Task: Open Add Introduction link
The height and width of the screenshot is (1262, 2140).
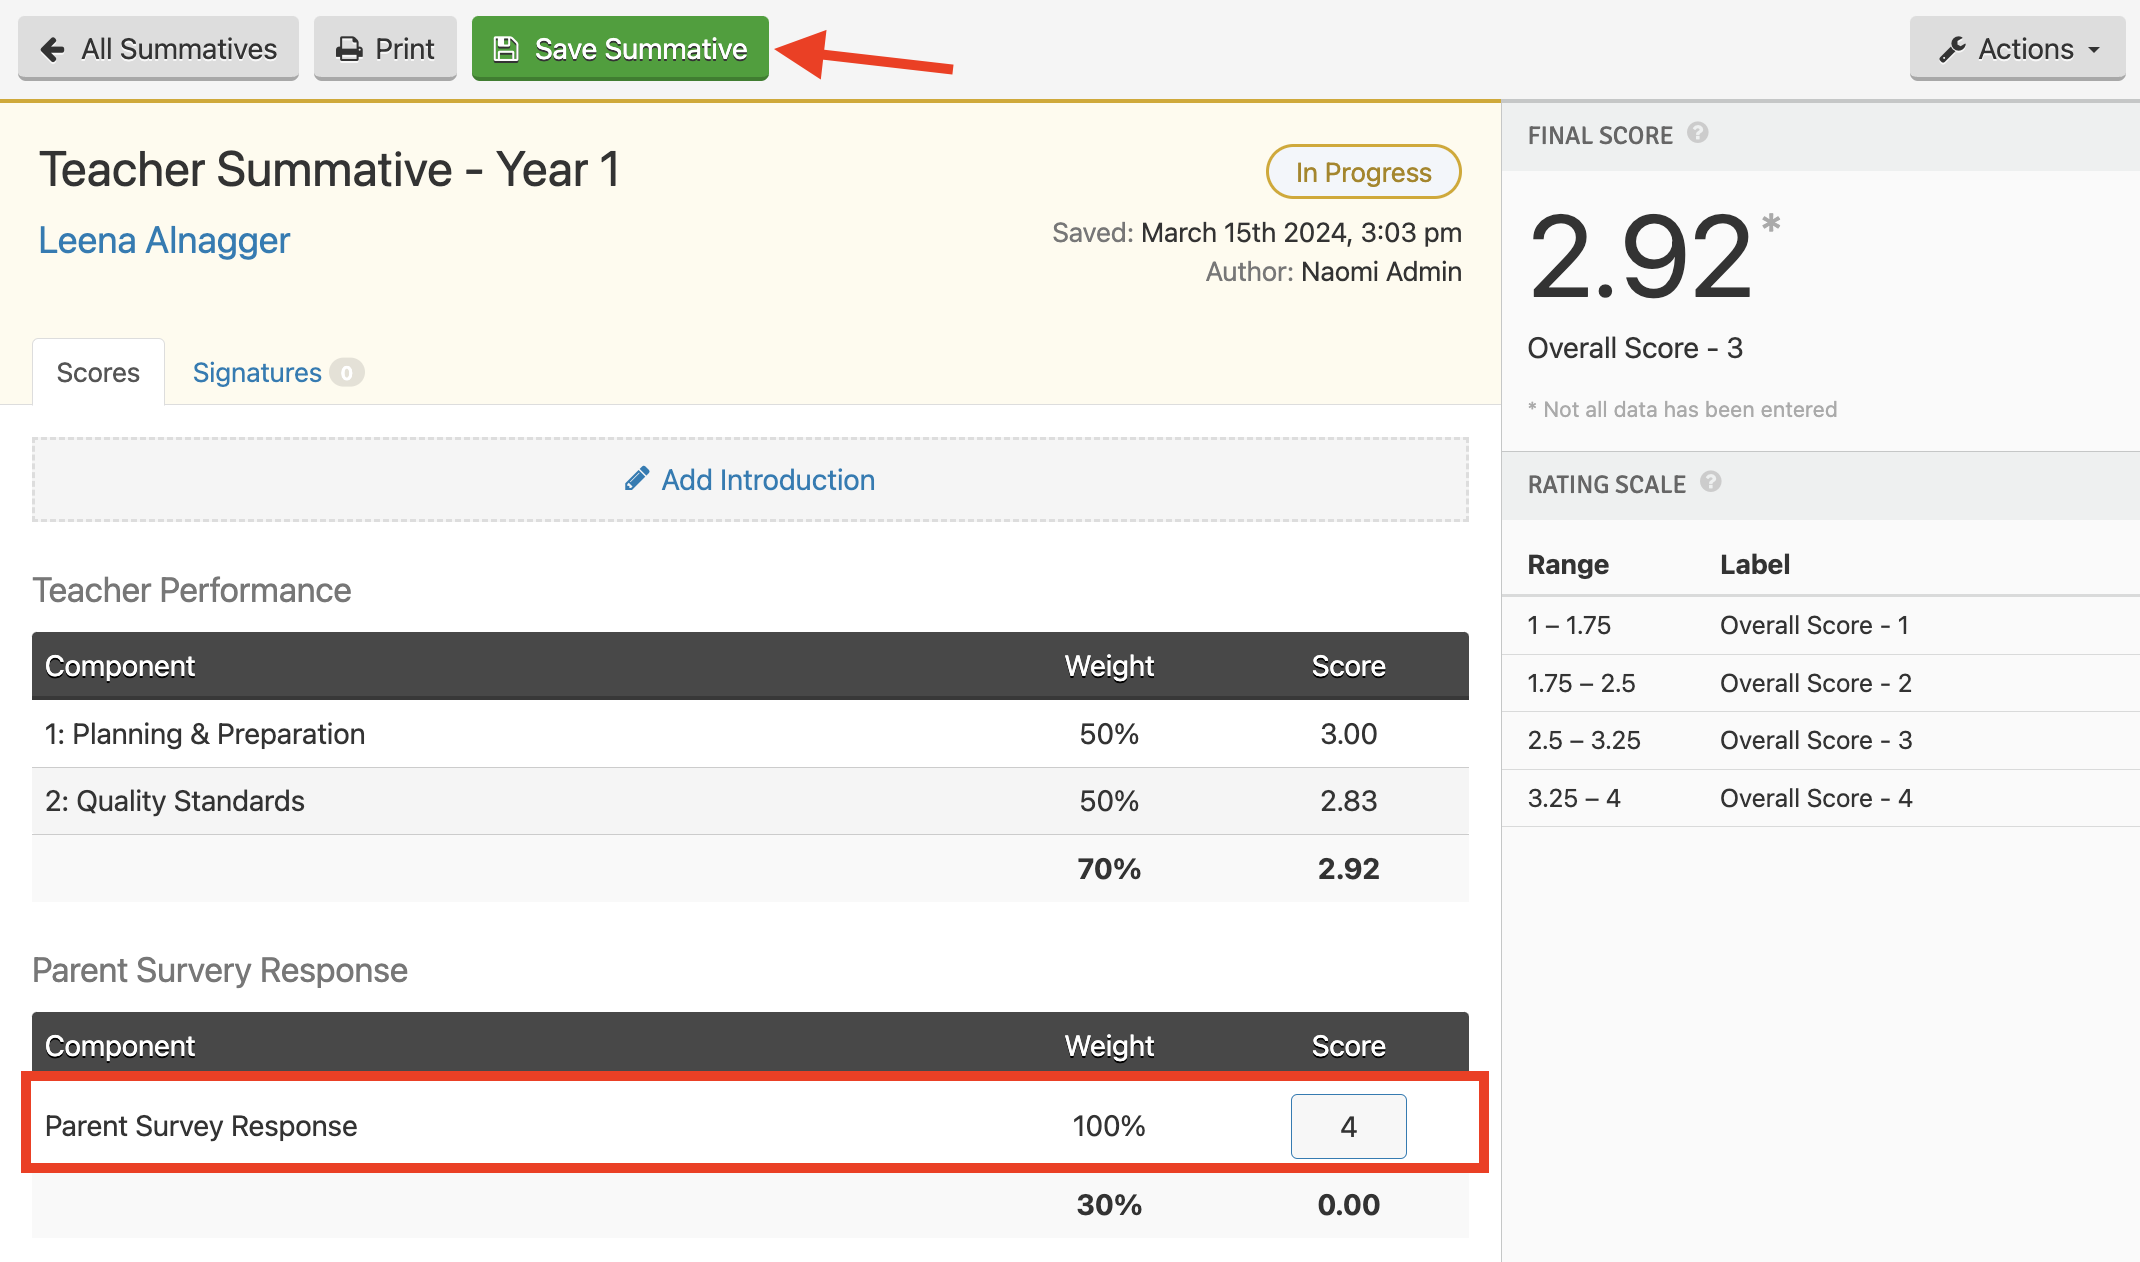Action: pyautogui.click(x=750, y=480)
